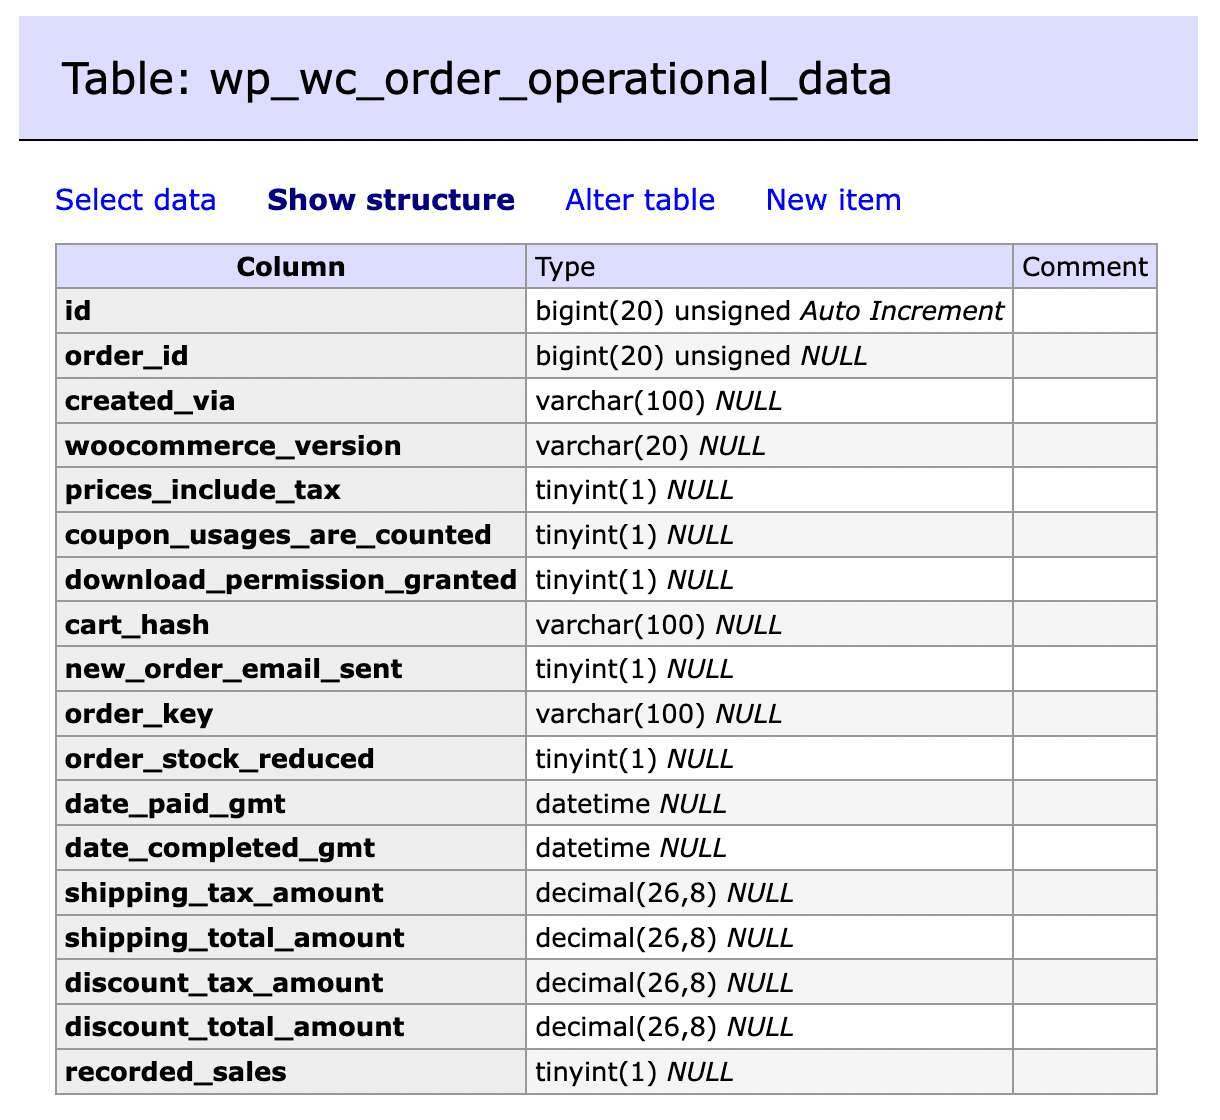Click the Comment column header
This screenshot has width=1220, height=1120.
click(1084, 266)
